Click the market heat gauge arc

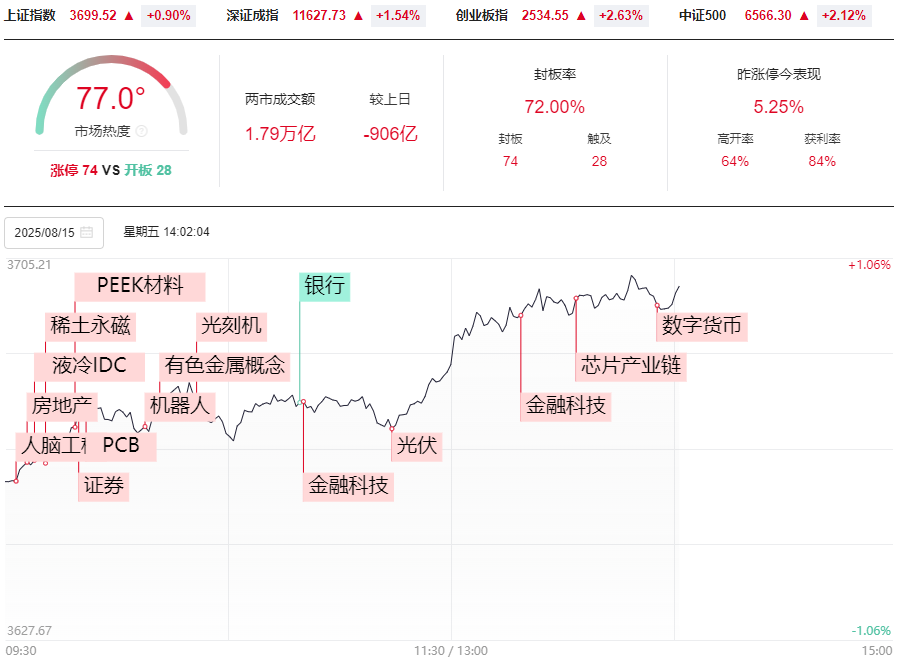(x=111, y=70)
